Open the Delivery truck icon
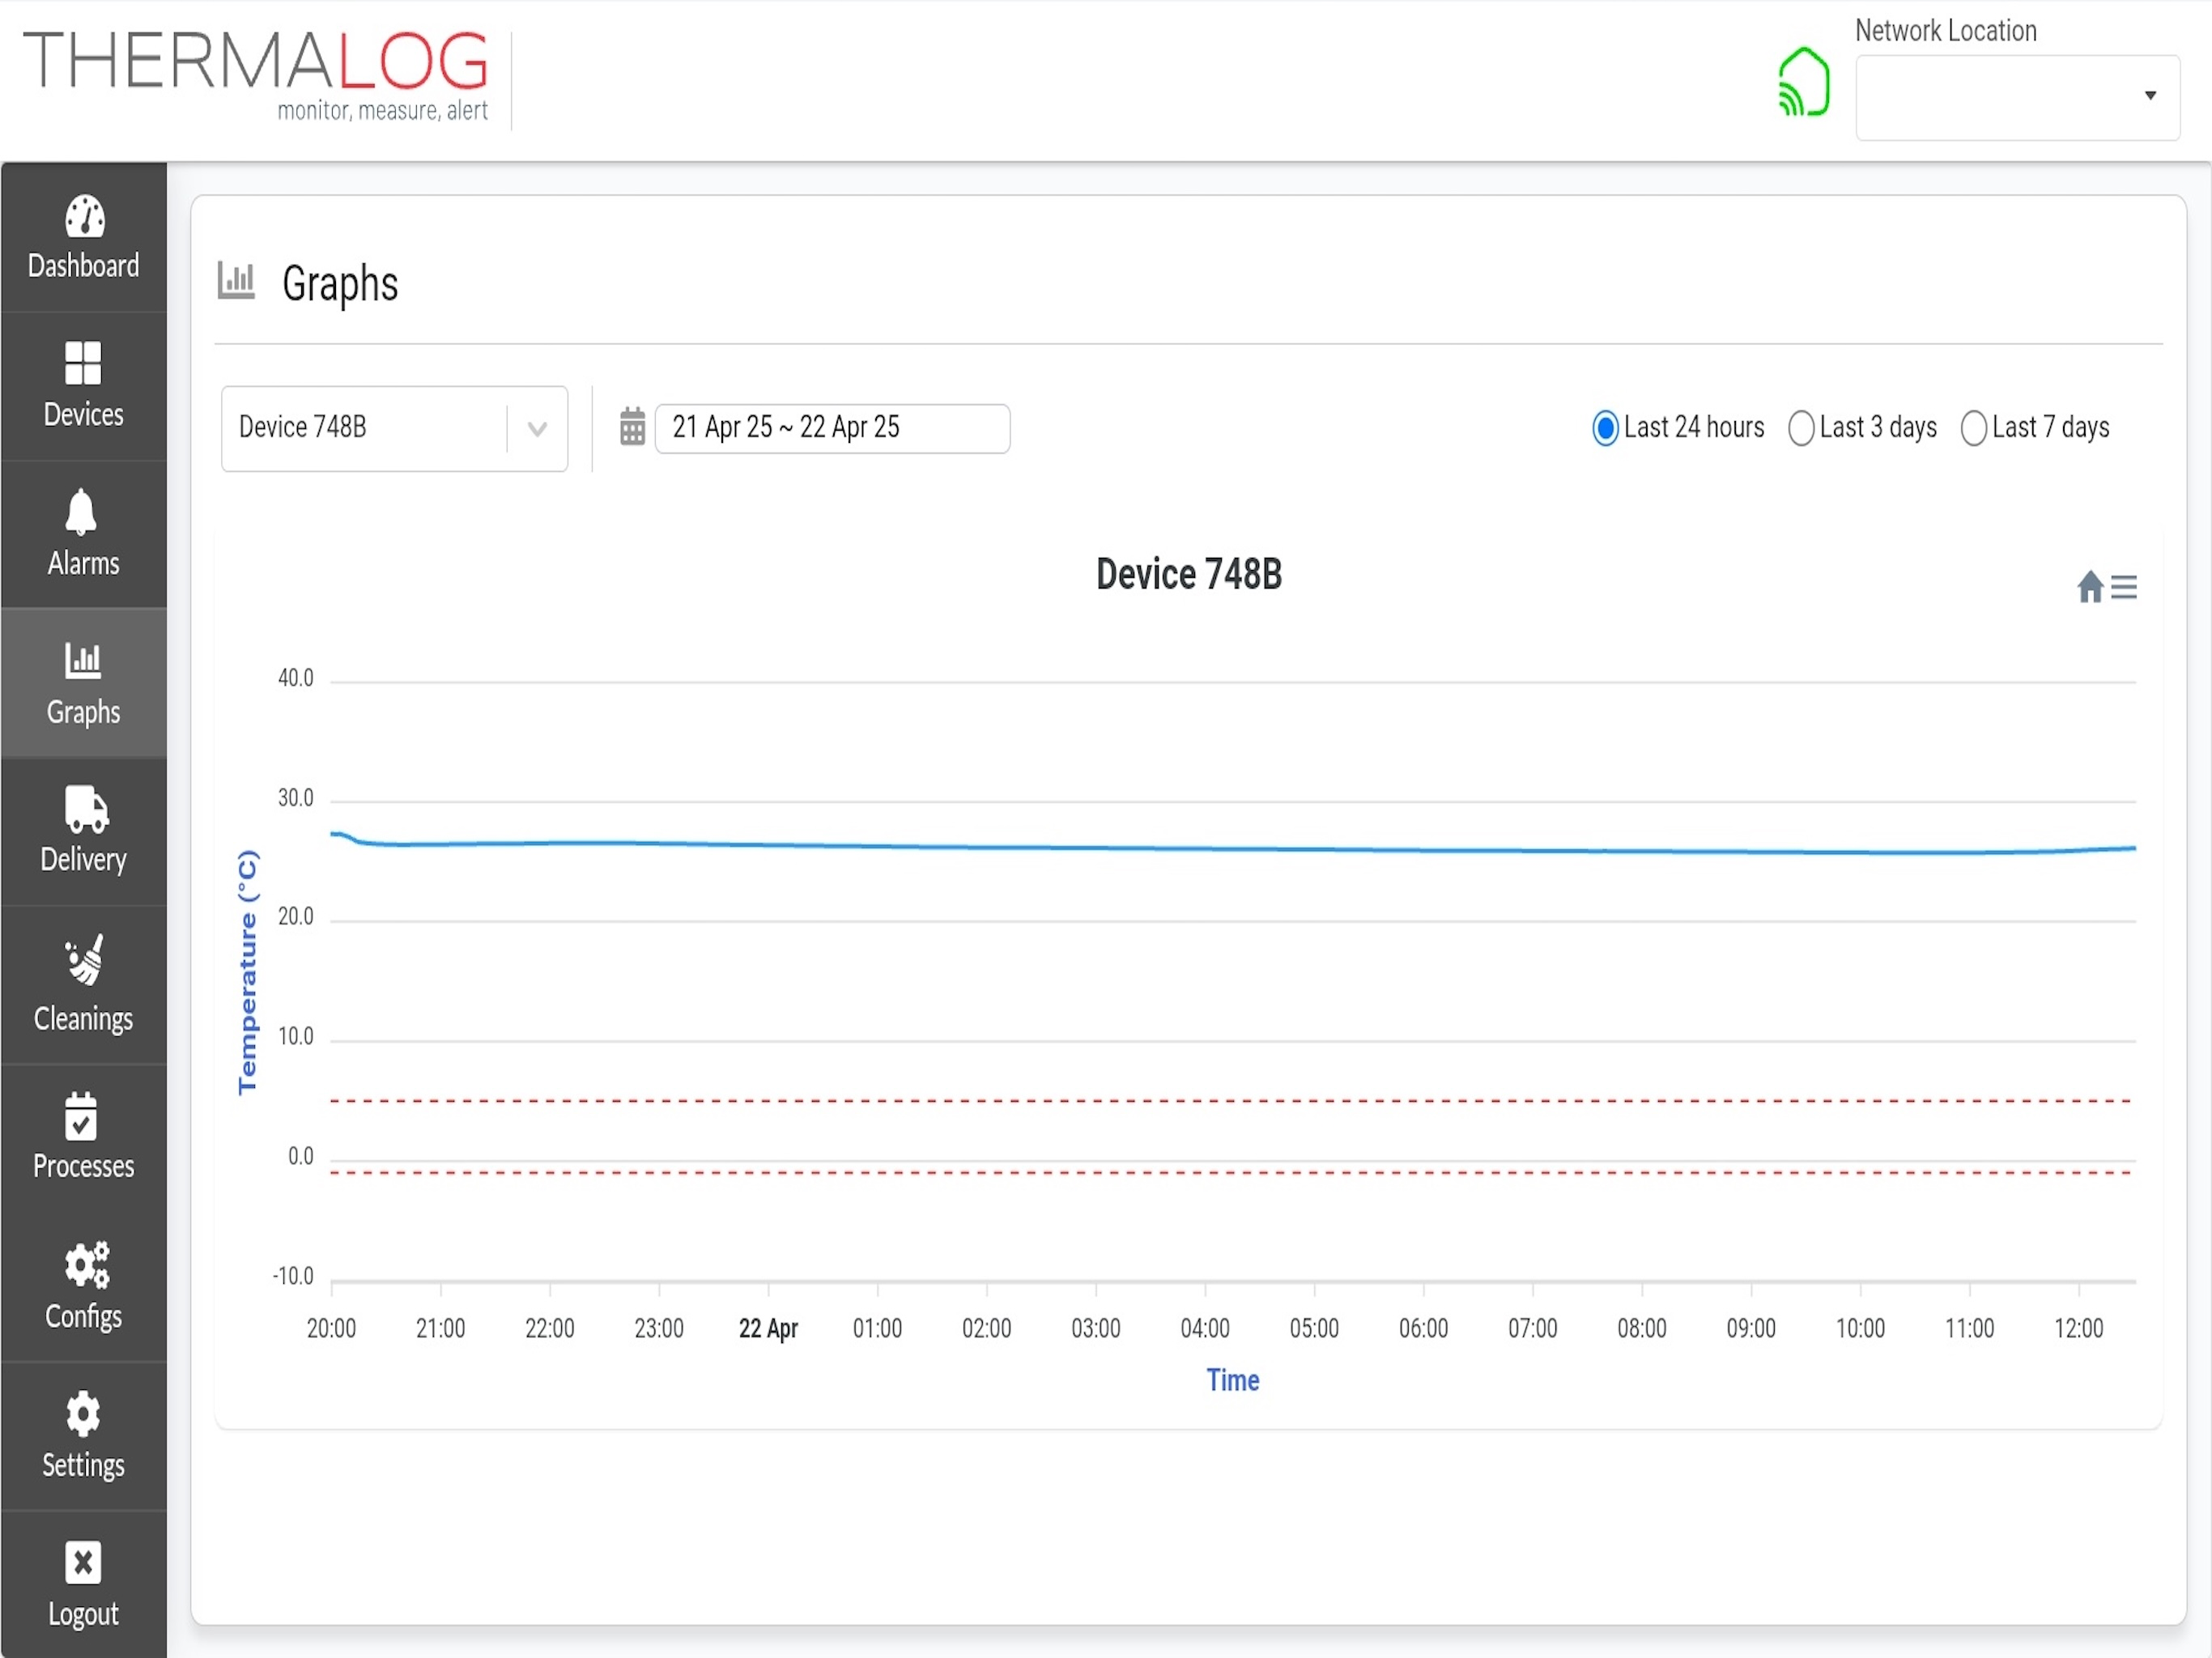The image size is (2212, 1658). pyautogui.click(x=86, y=809)
